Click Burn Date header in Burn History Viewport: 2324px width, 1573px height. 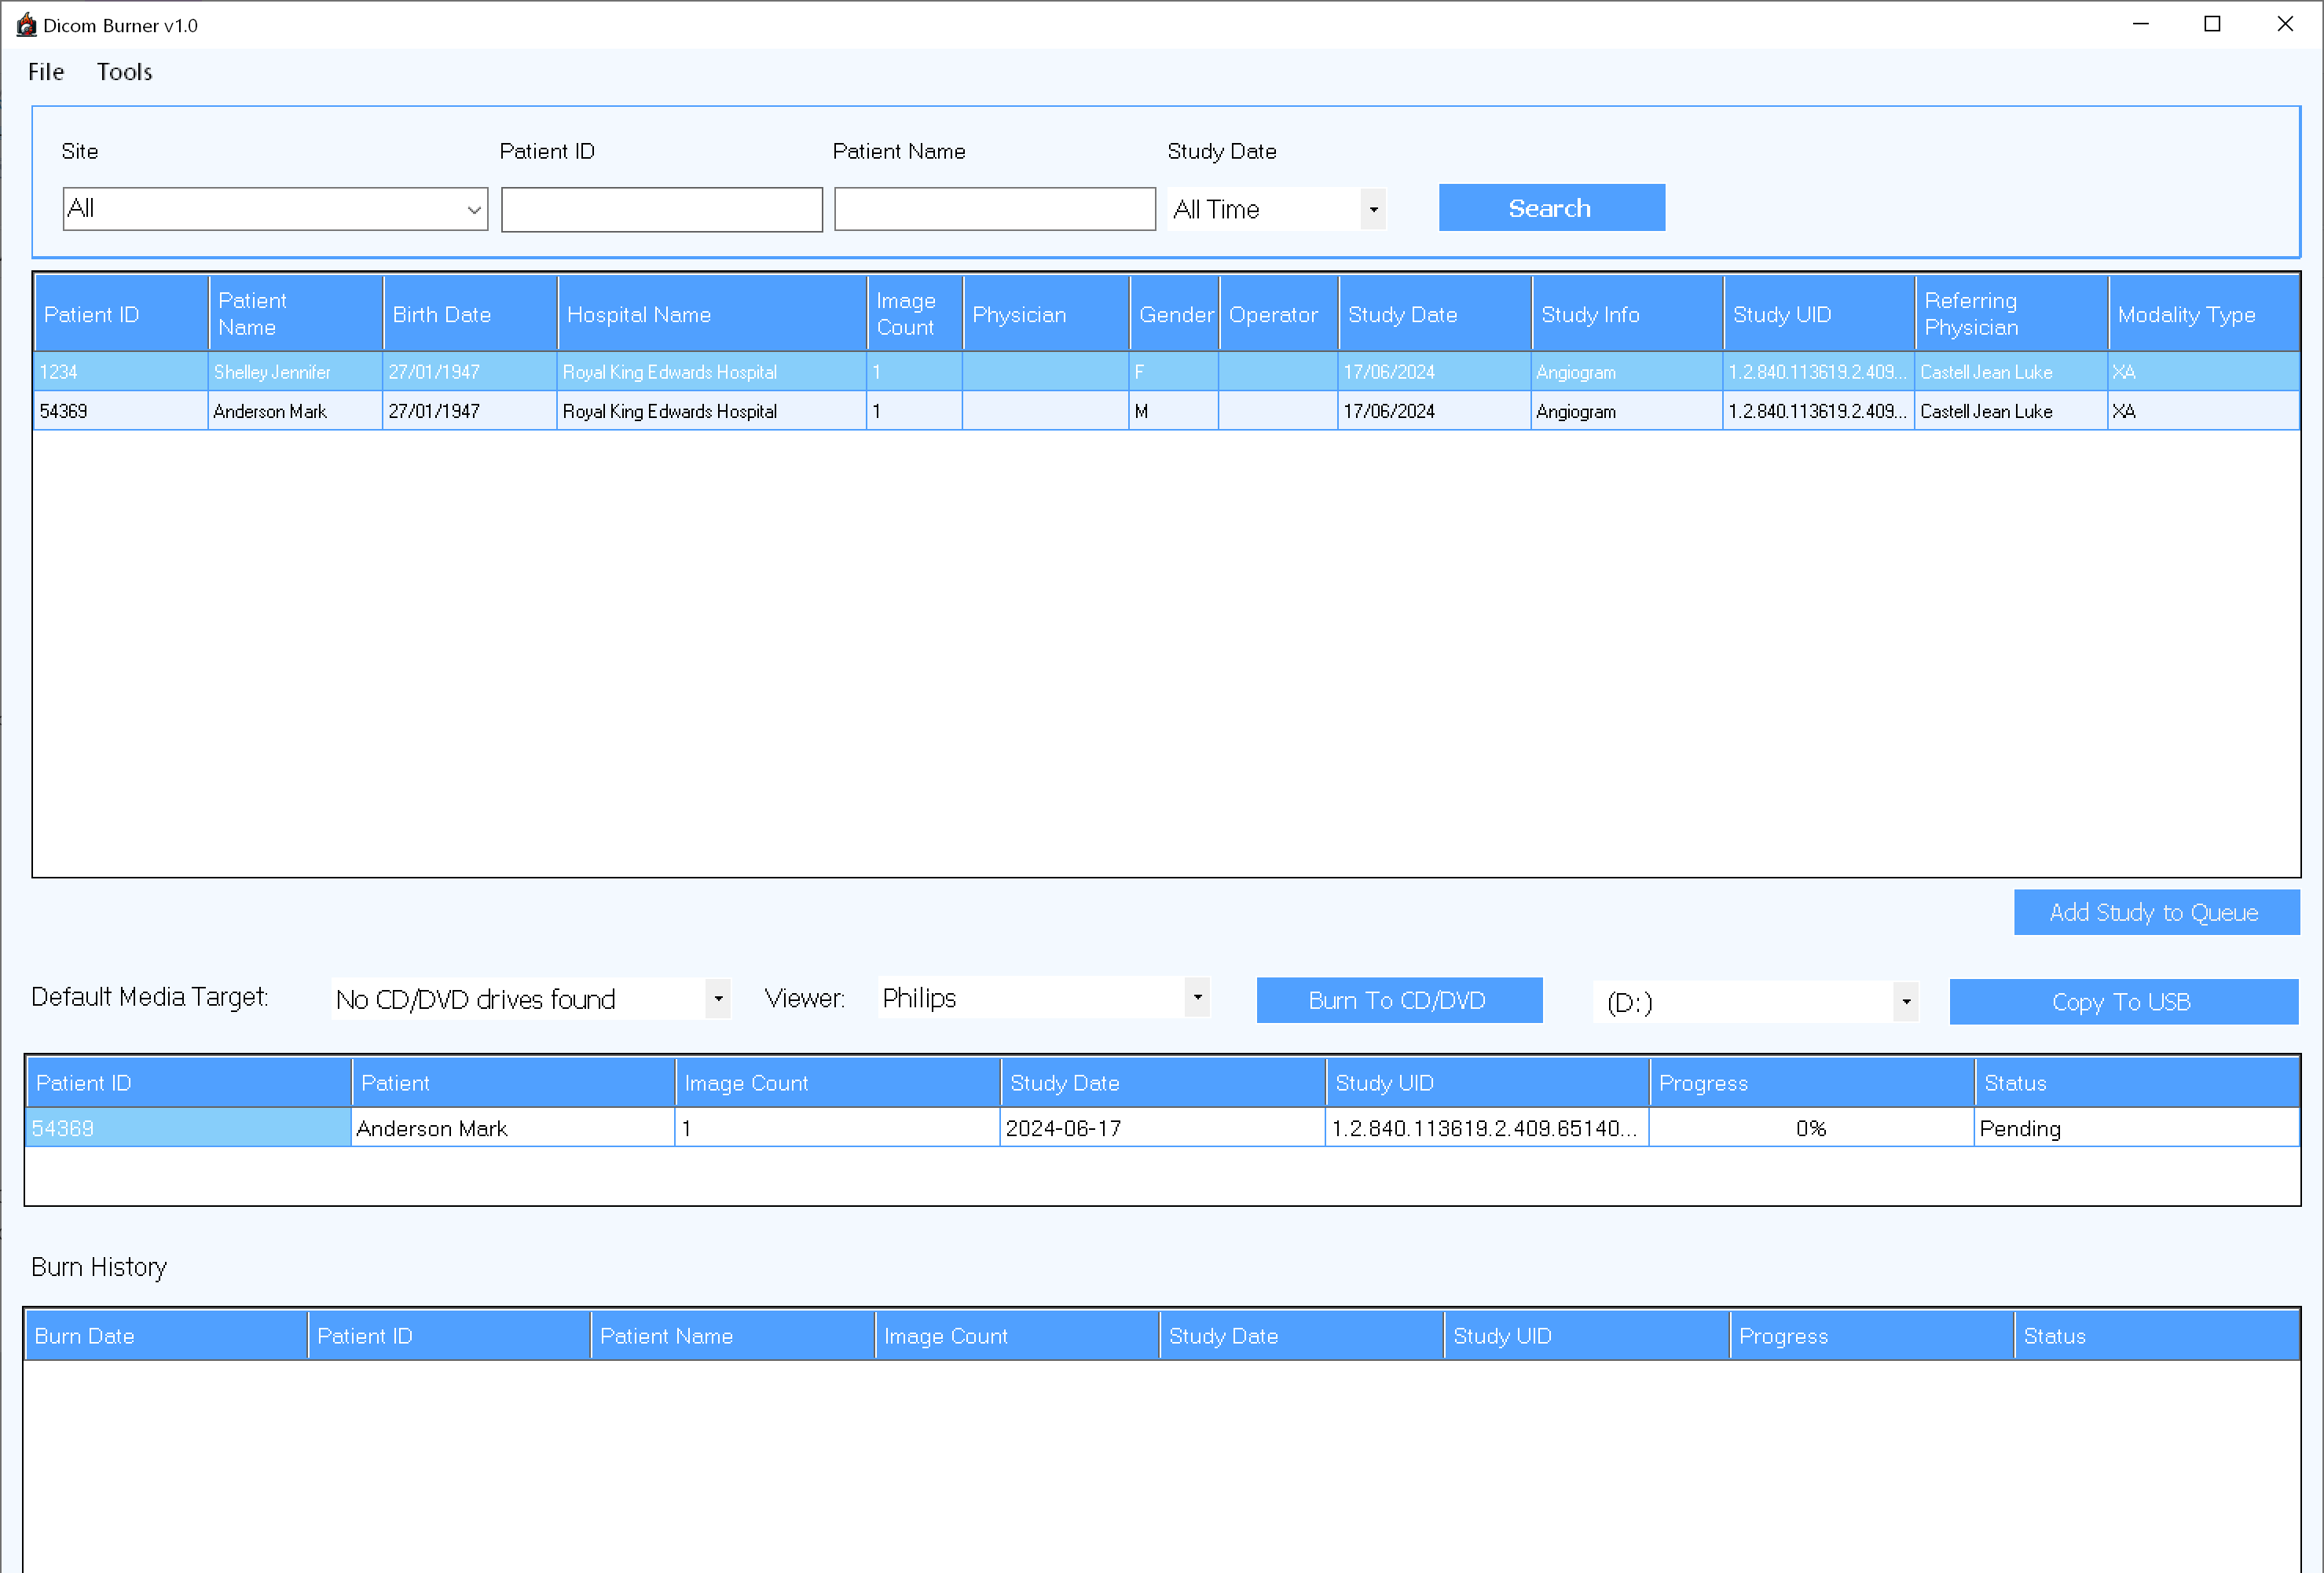[166, 1336]
